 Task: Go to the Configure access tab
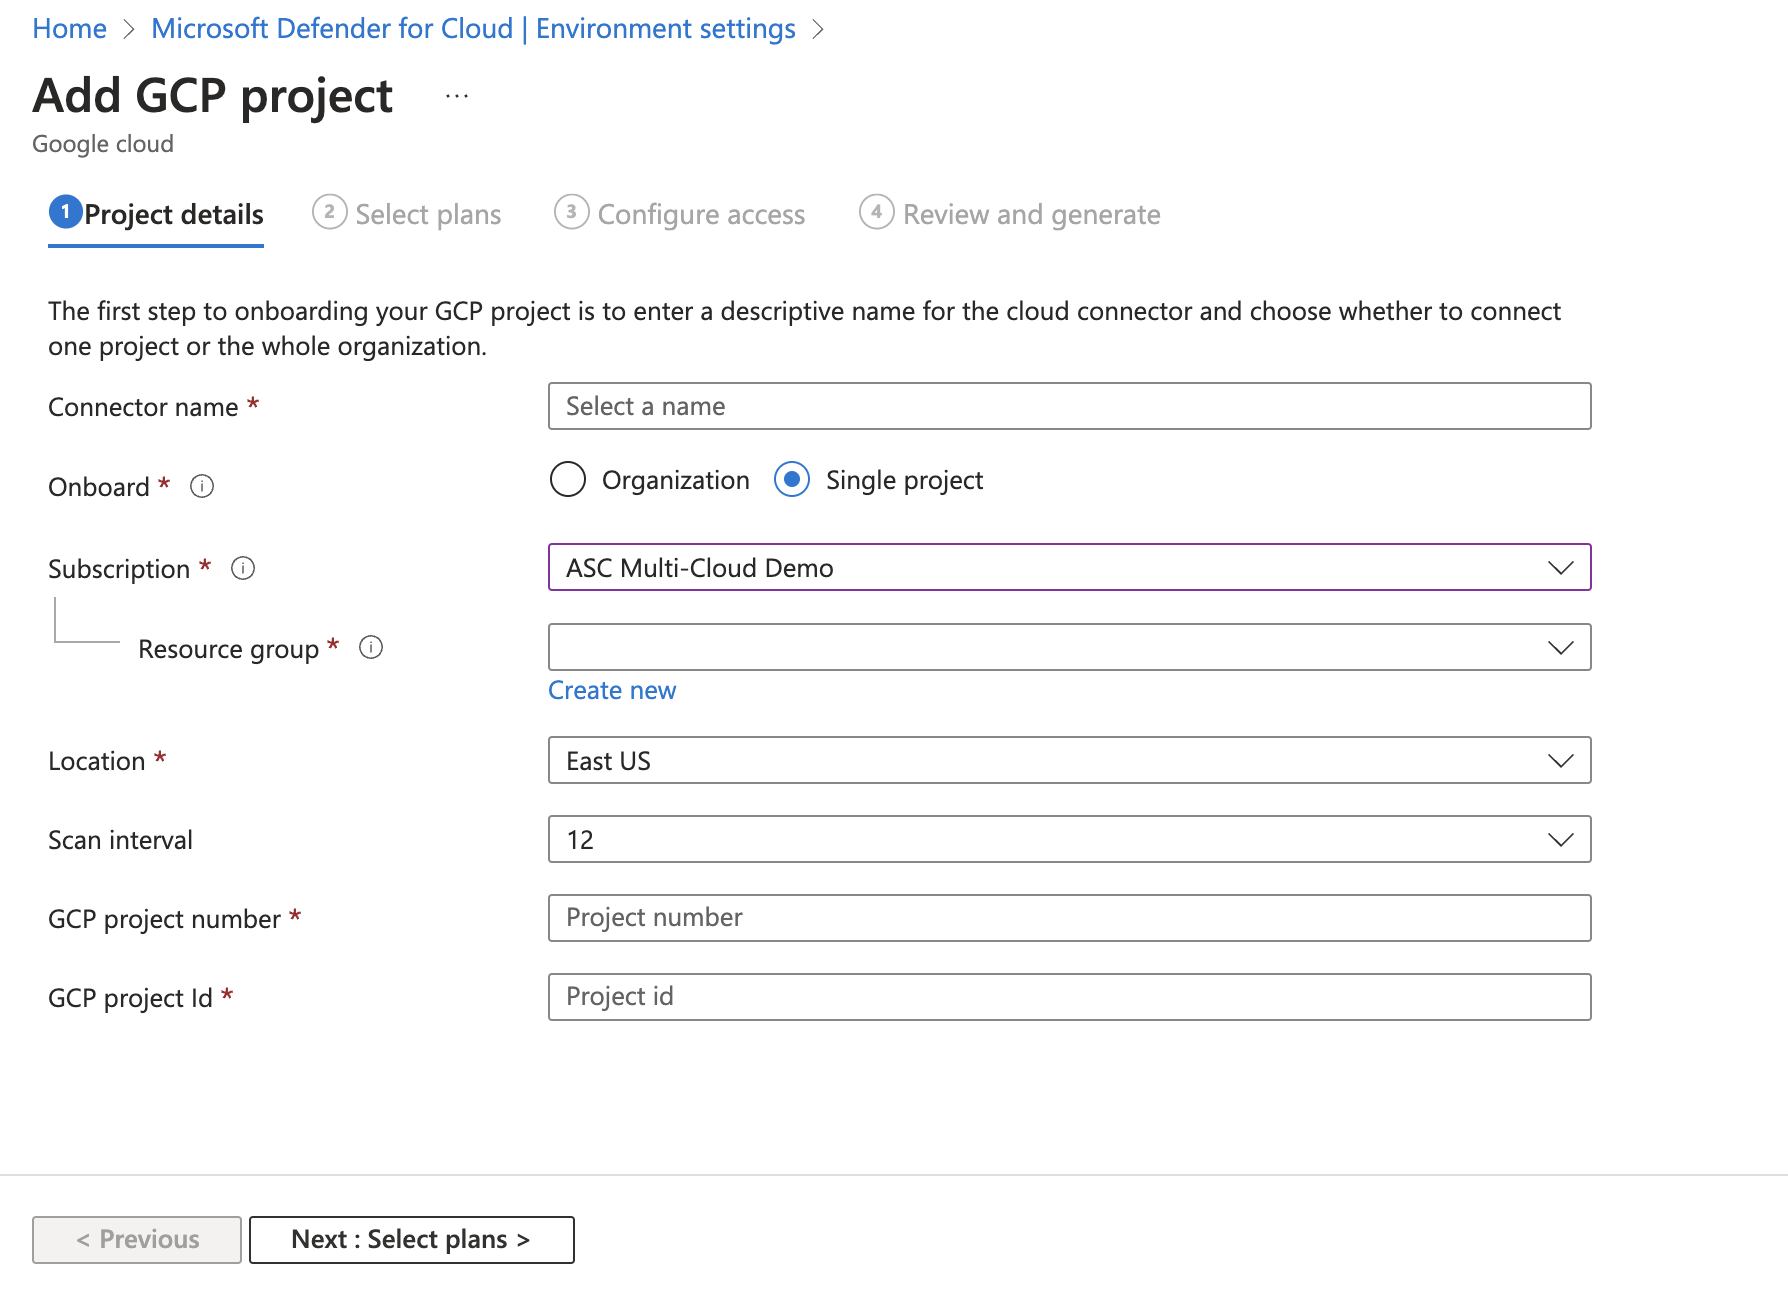click(701, 215)
